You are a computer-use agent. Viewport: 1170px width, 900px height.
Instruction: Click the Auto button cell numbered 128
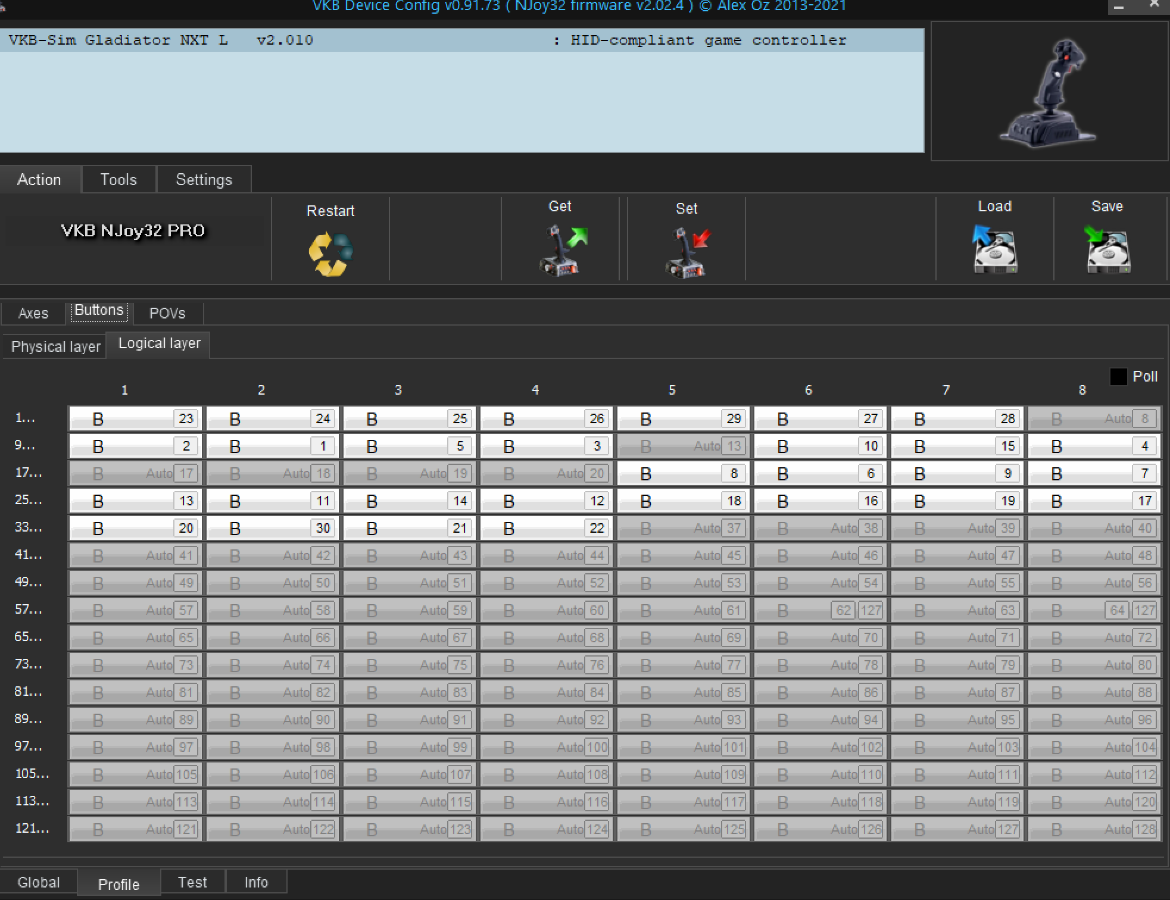tap(1092, 829)
